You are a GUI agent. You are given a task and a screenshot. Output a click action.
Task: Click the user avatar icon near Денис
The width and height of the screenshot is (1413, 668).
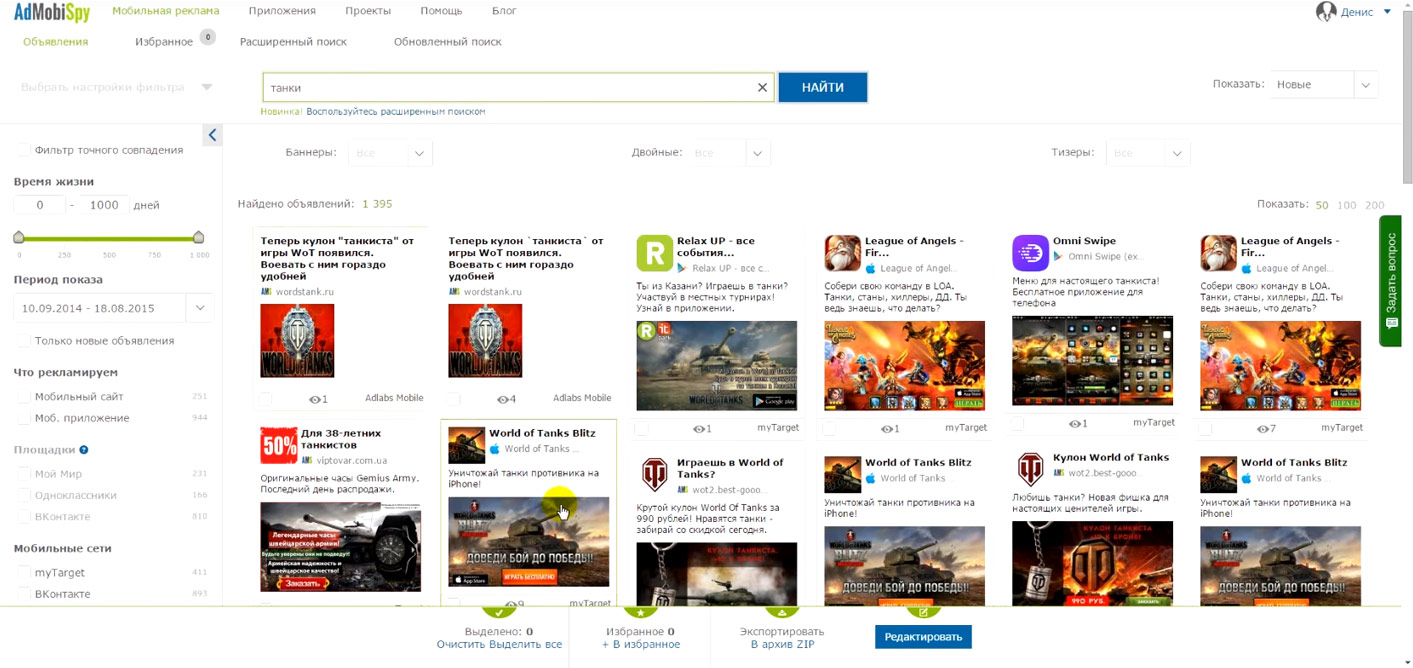(x=1326, y=12)
